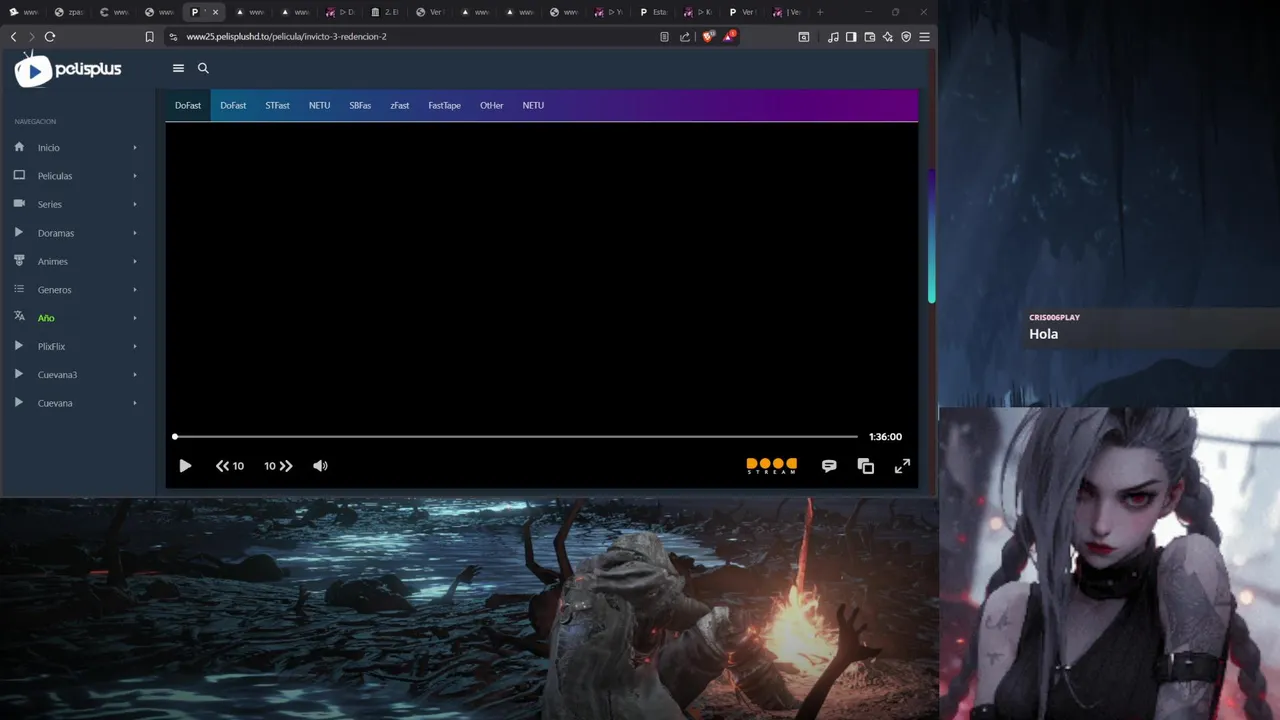Screen dimensions: 1280x720
Task: Go to home via pelisplus logo
Action: (x=68, y=70)
